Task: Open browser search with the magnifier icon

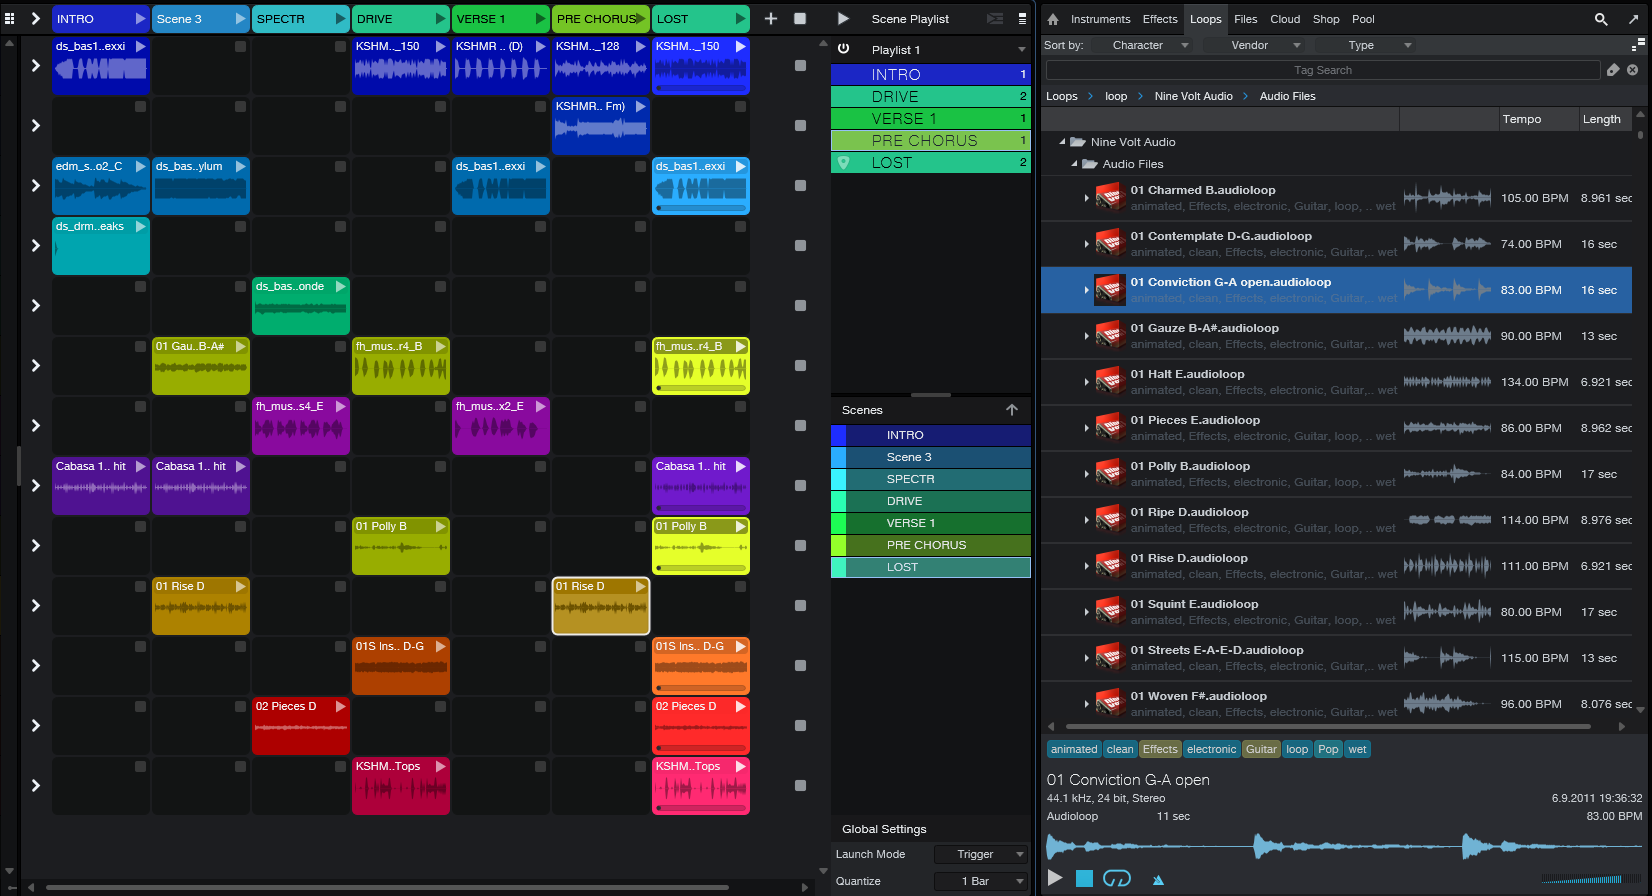Action: point(1601,19)
